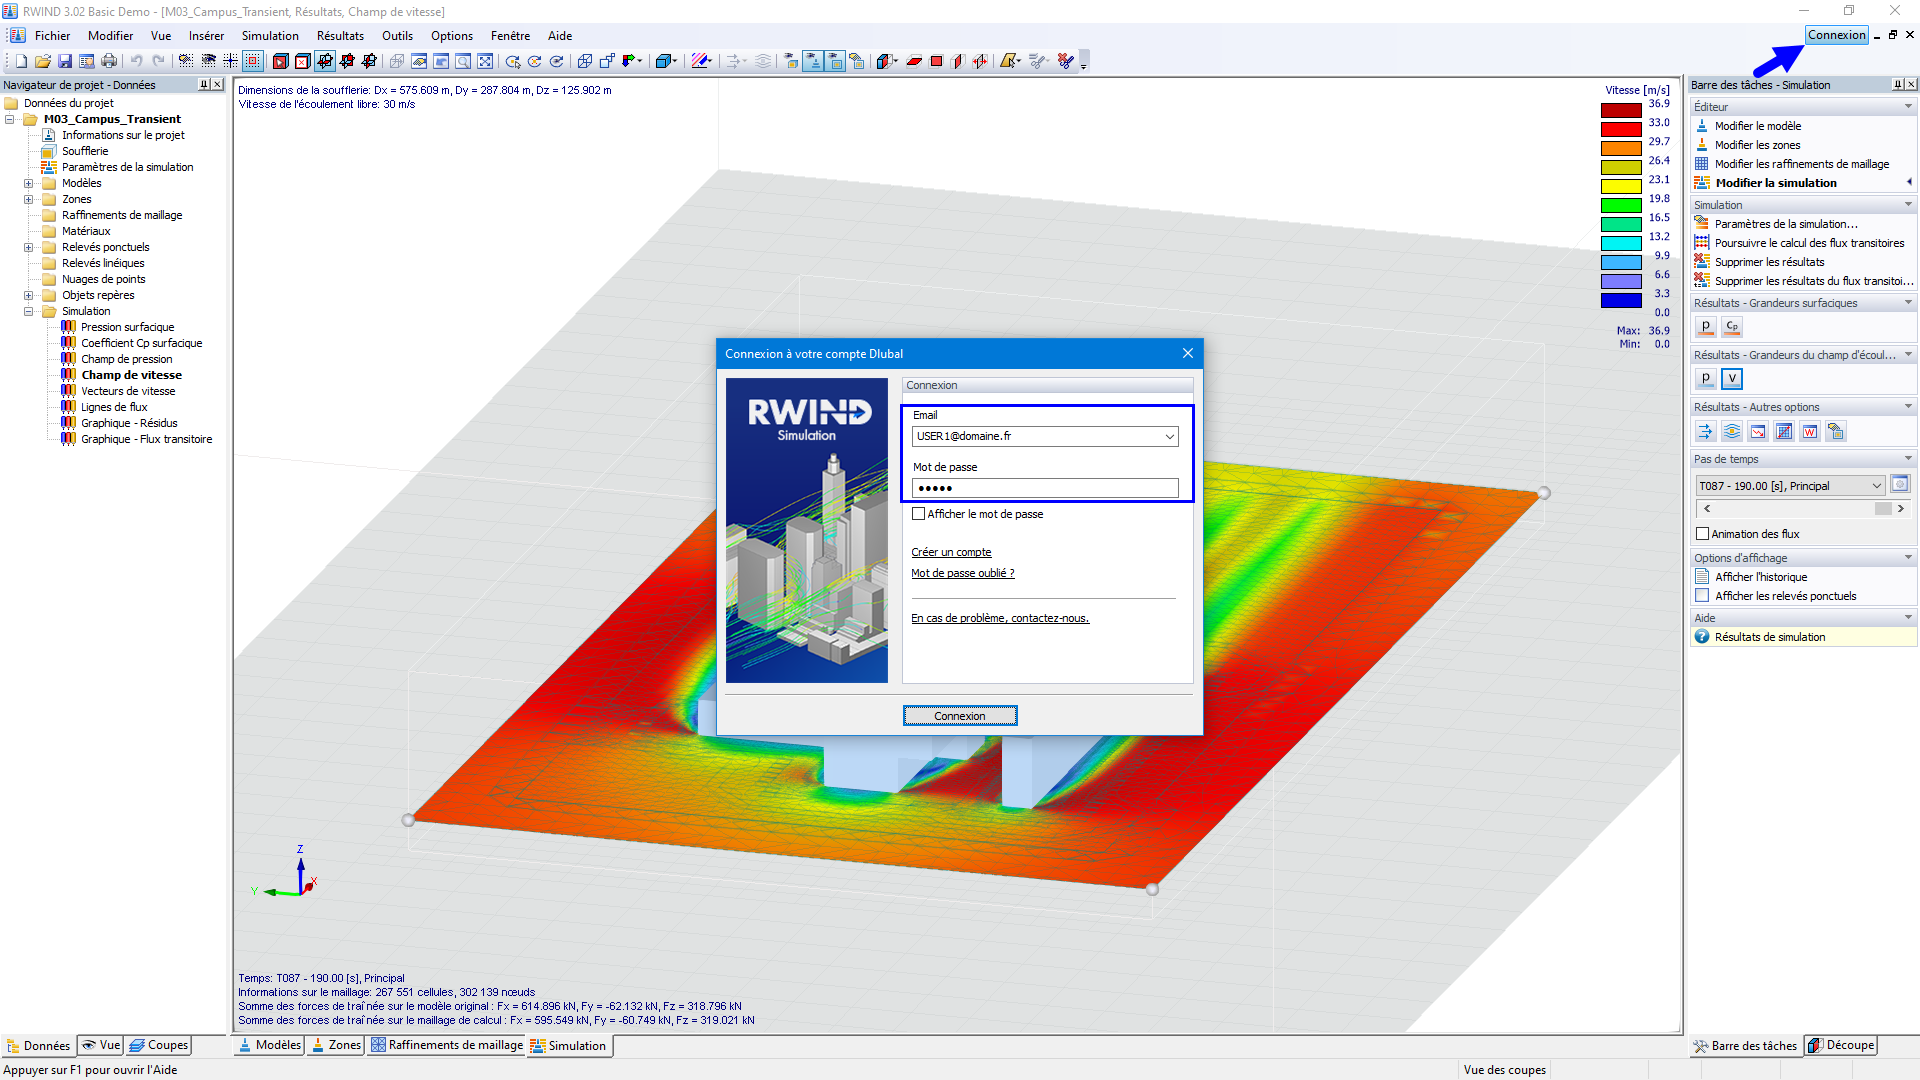Click the Modifier le modèle icon
This screenshot has width=1920, height=1080.
pyautogui.click(x=1702, y=126)
